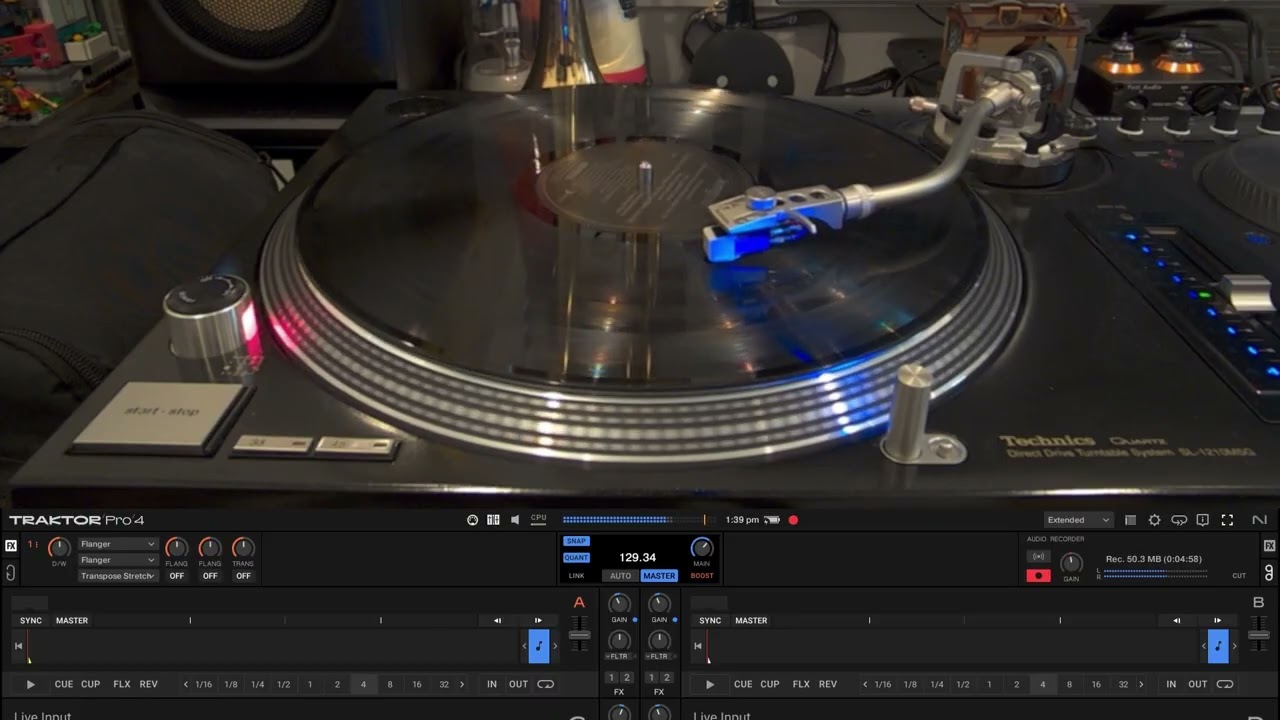This screenshot has height=720, width=1280.
Task: Toggle the browser-only layout icon
Action: pyautogui.click(x=1130, y=520)
